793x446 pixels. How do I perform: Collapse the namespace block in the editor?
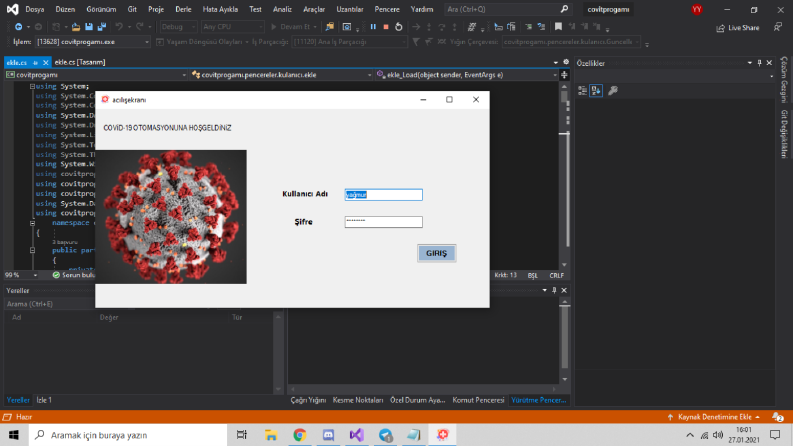click(x=32, y=223)
